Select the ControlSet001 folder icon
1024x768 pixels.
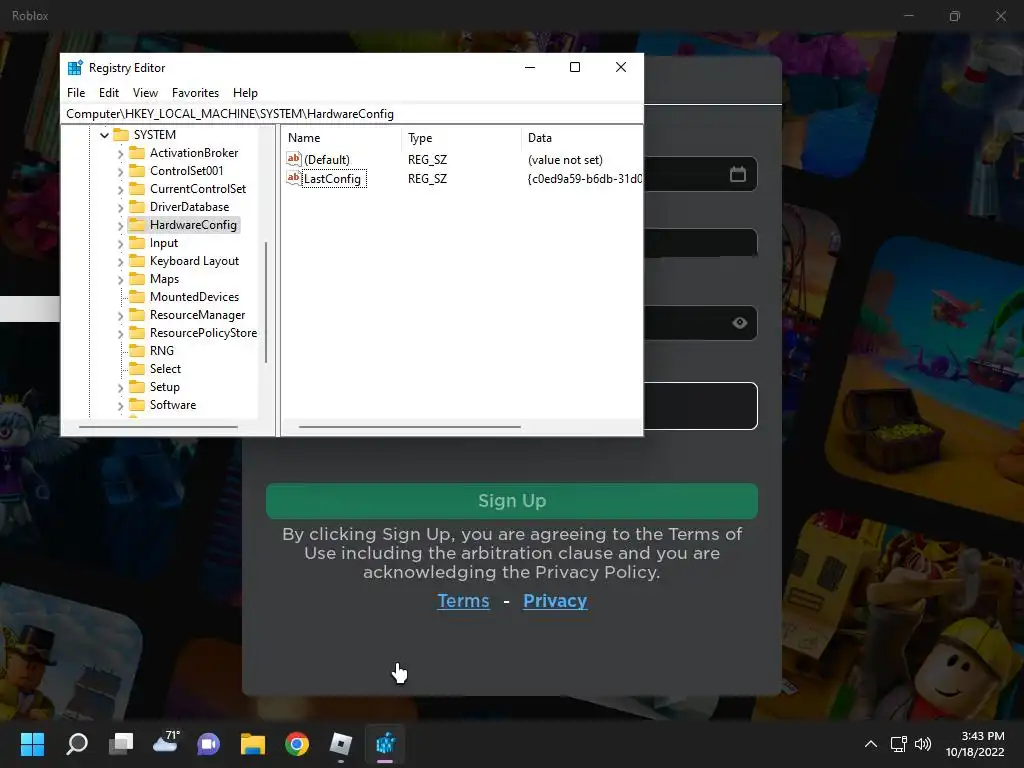tap(136, 170)
